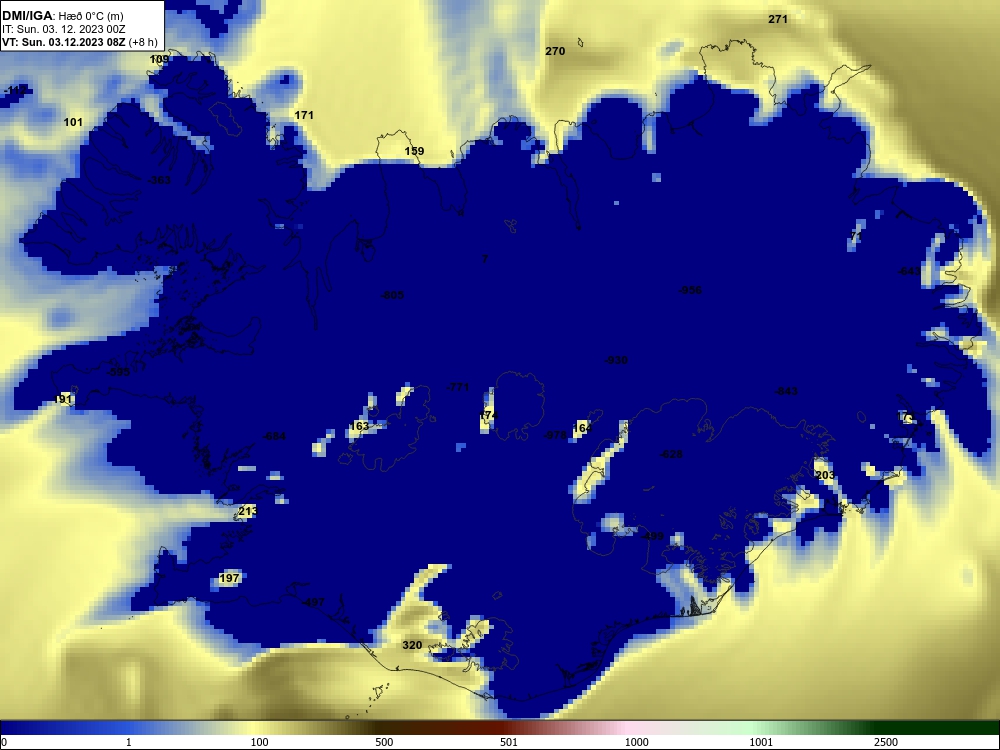1000x750 pixels.
Task: Click the "-112" value label
Action: click(15, 91)
